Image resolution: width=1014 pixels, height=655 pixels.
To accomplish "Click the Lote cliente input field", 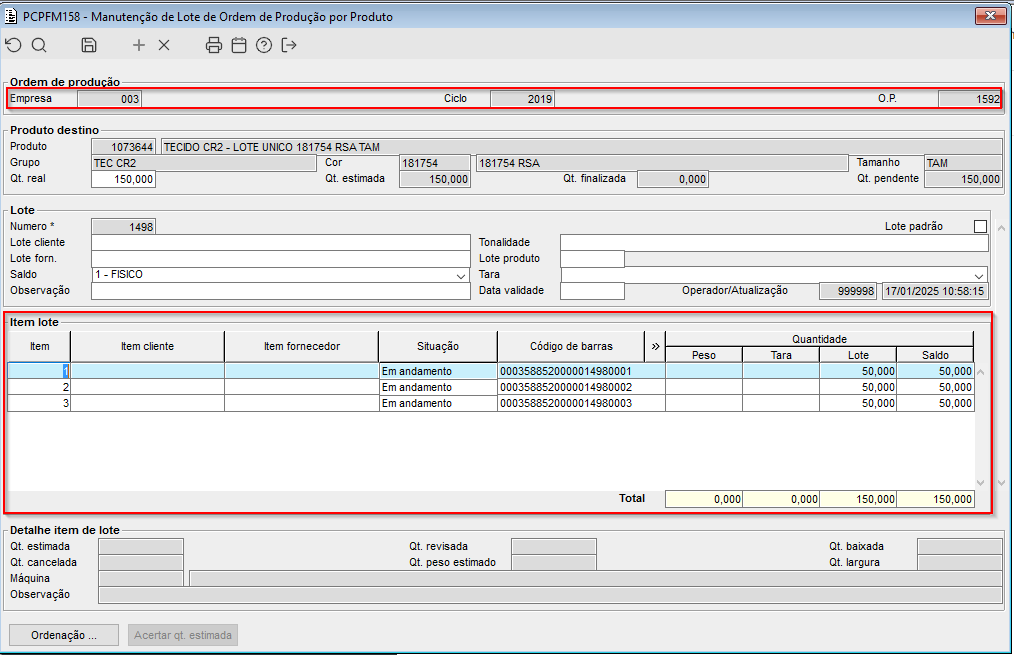I will (x=281, y=242).
